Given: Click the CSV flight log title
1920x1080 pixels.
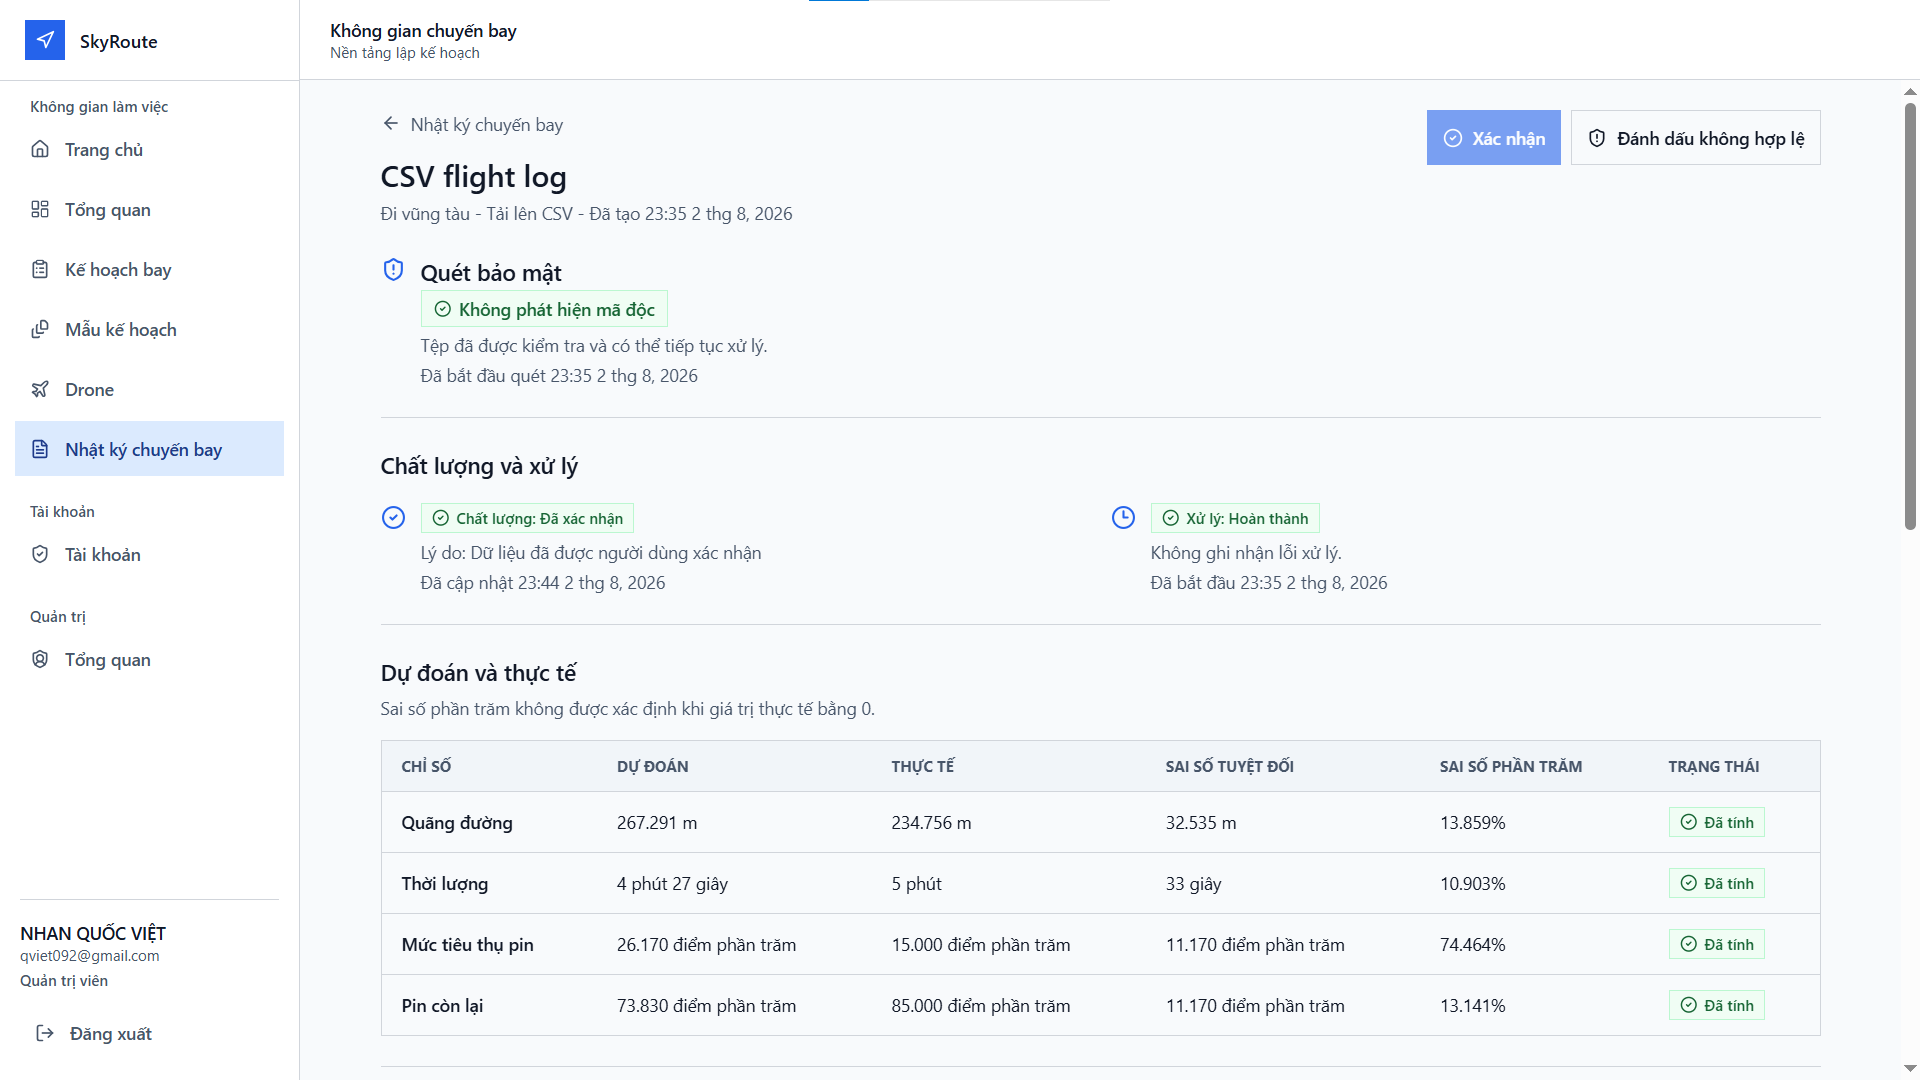Looking at the screenshot, I should click(x=473, y=177).
